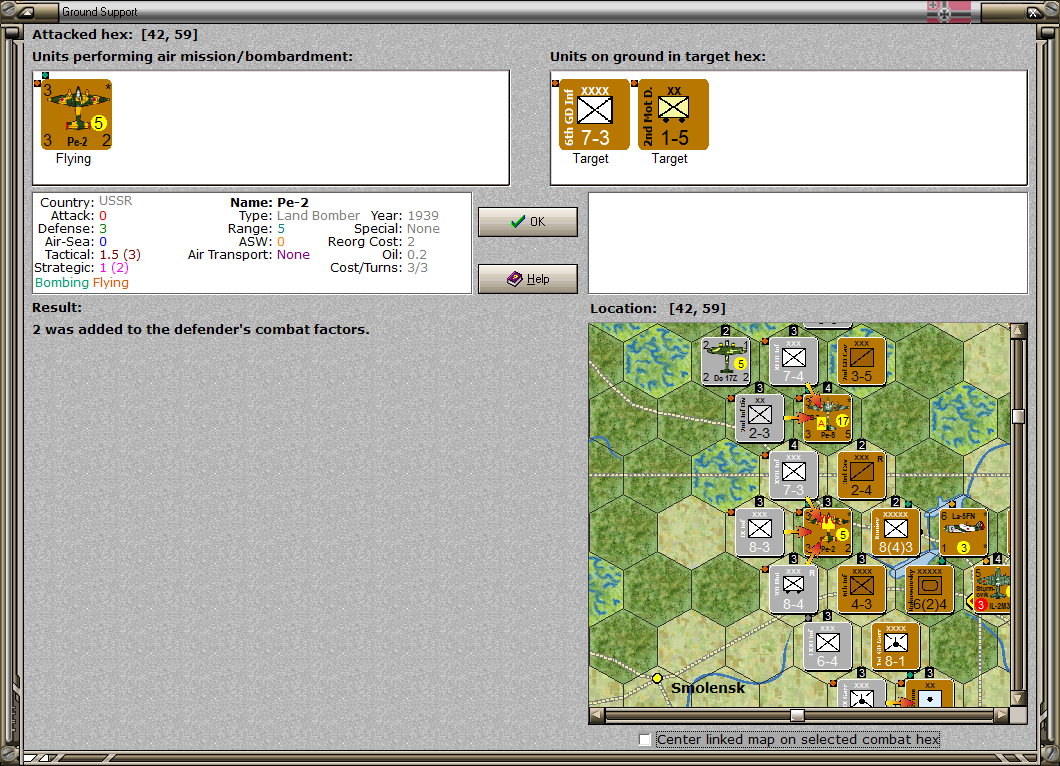This screenshot has width=1060, height=766.
Task: Click the Do 17Z bomber counter on map
Action: [725, 360]
